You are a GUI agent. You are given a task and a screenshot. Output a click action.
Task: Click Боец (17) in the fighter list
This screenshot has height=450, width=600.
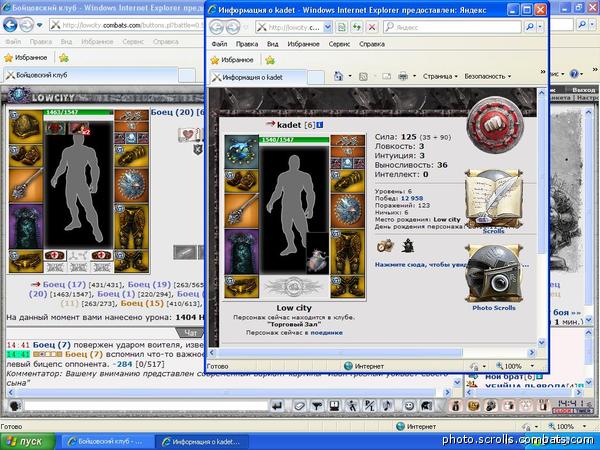[x=64, y=284]
